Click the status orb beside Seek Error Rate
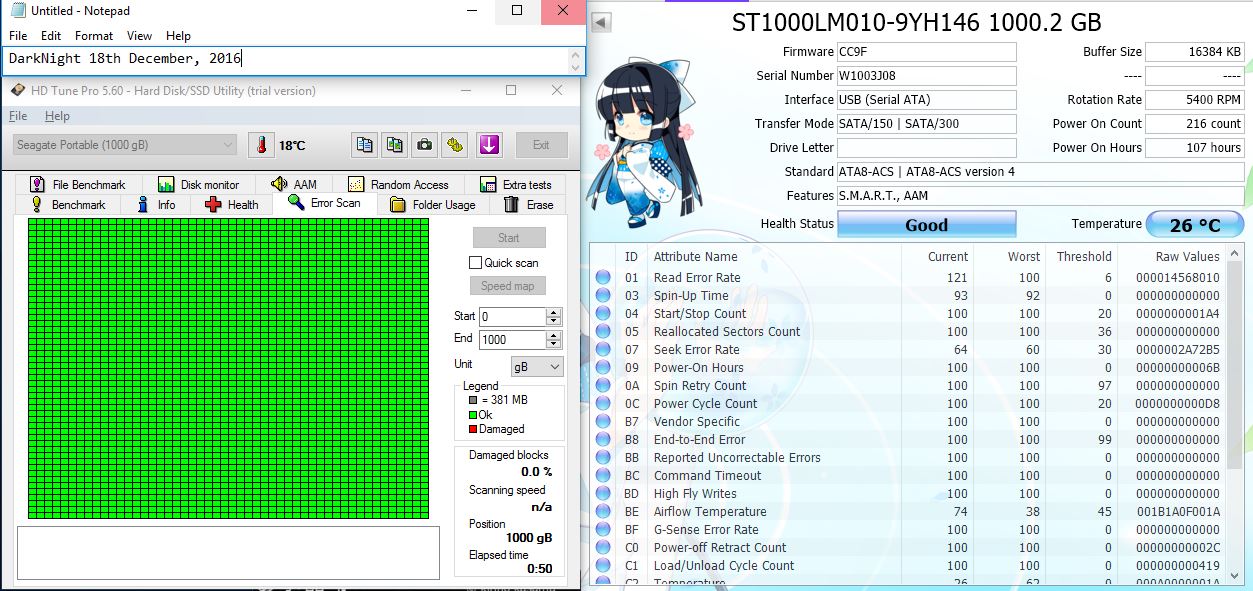This screenshot has width=1253, height=591. 603,350
